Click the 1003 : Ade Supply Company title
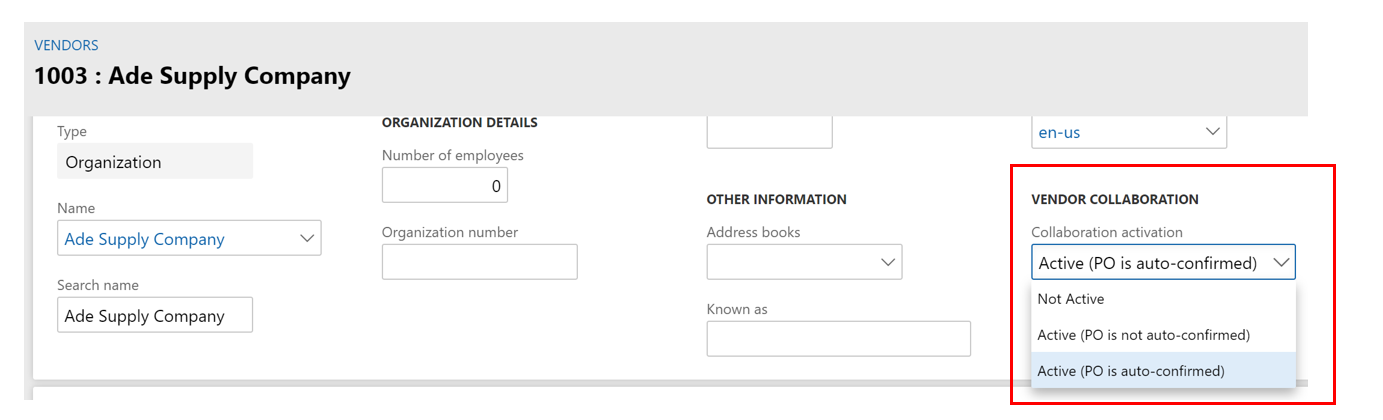The width and height of the screenshot is (1383, 420). click(192, 75)
